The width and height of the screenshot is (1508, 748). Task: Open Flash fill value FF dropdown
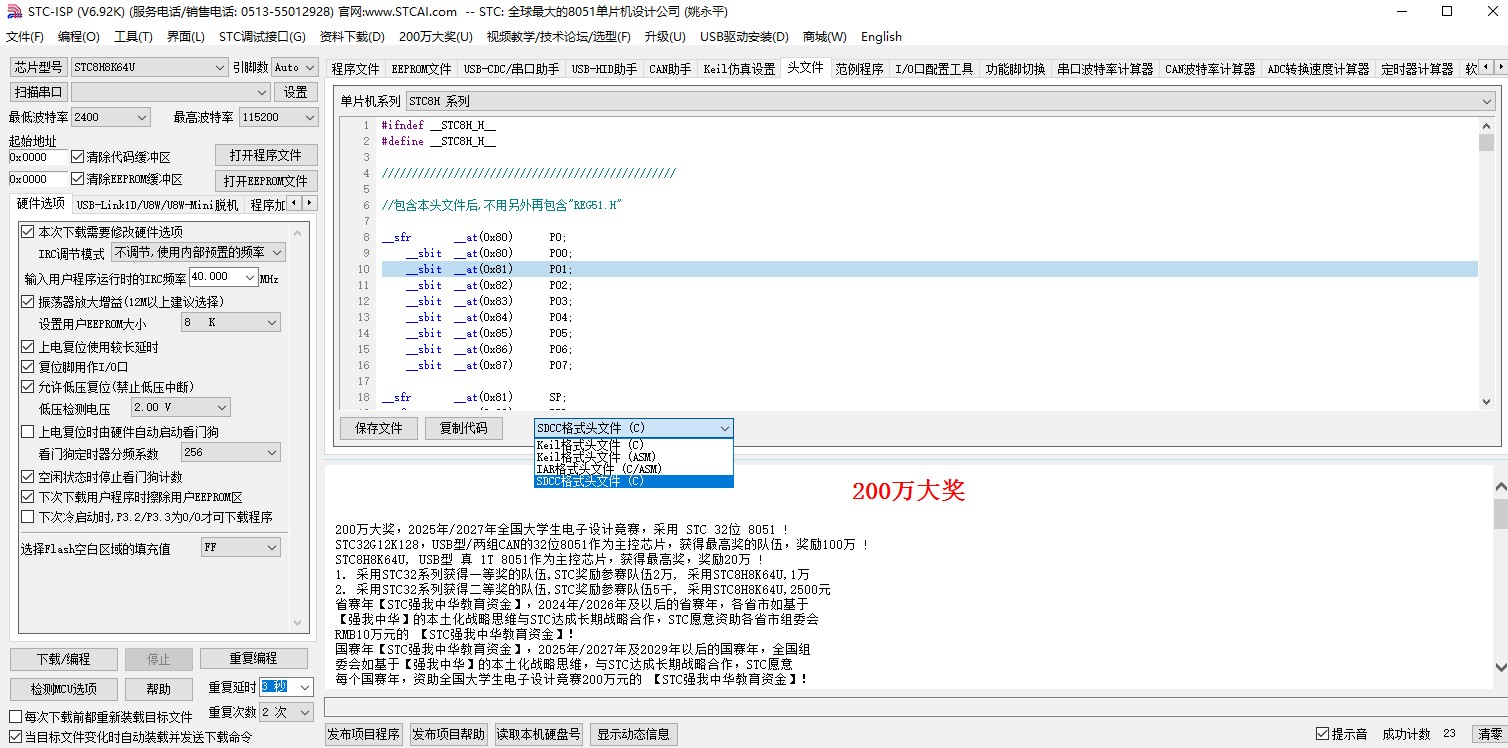coord(241,548)
